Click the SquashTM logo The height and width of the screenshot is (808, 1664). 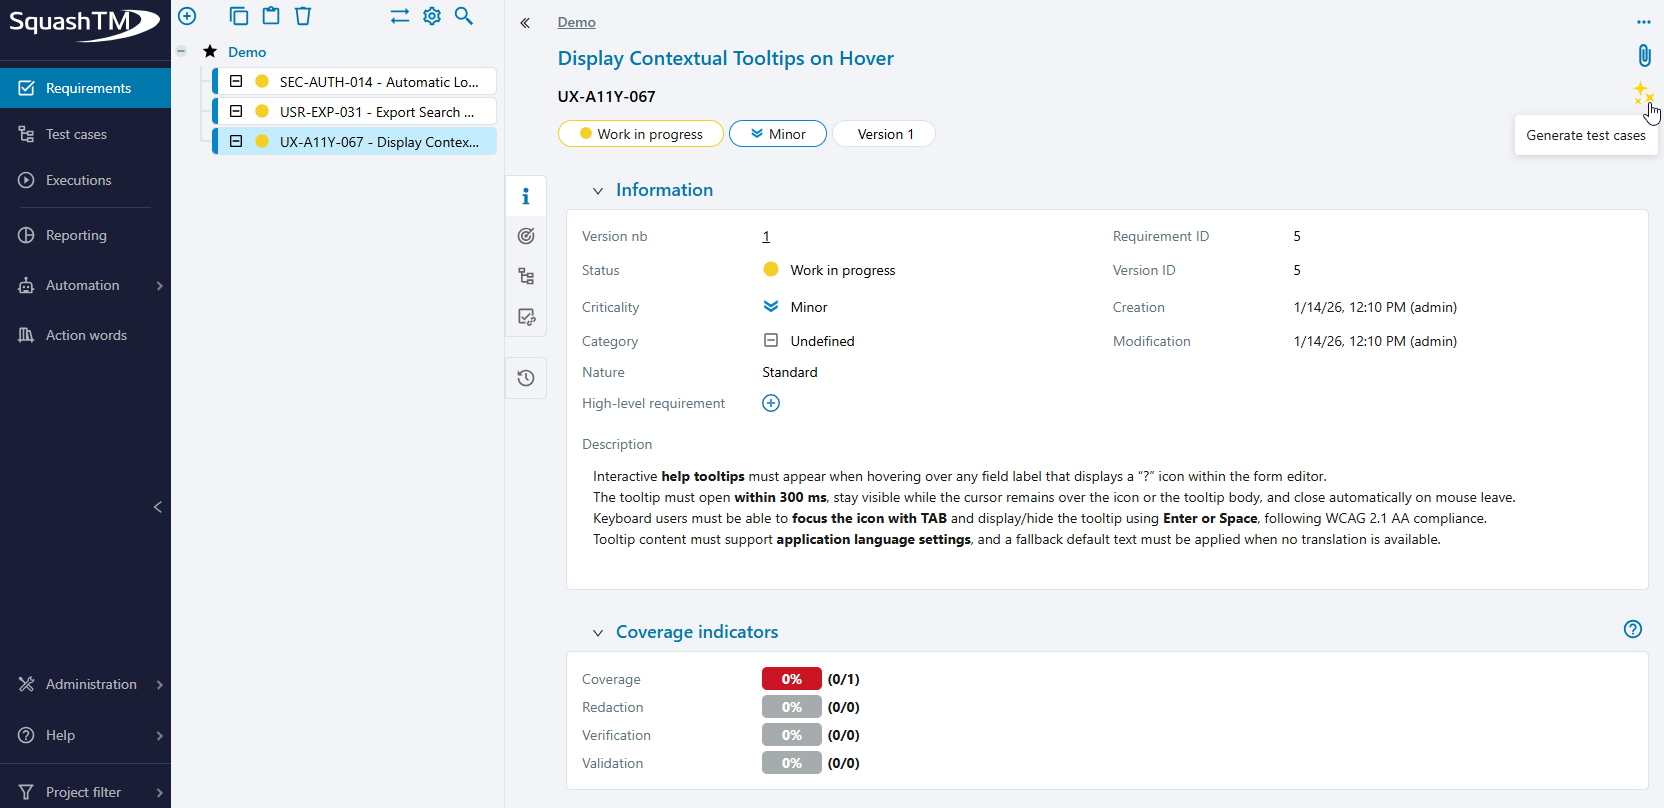coord(85,23)
